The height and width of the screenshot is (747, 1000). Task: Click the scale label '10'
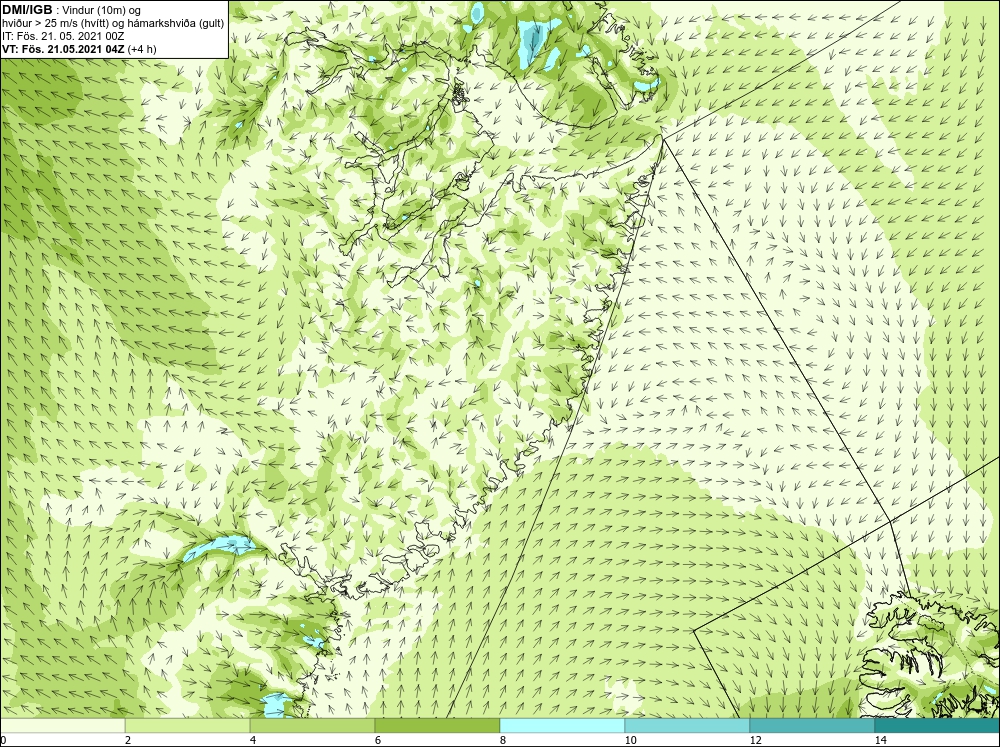point(631,740)
